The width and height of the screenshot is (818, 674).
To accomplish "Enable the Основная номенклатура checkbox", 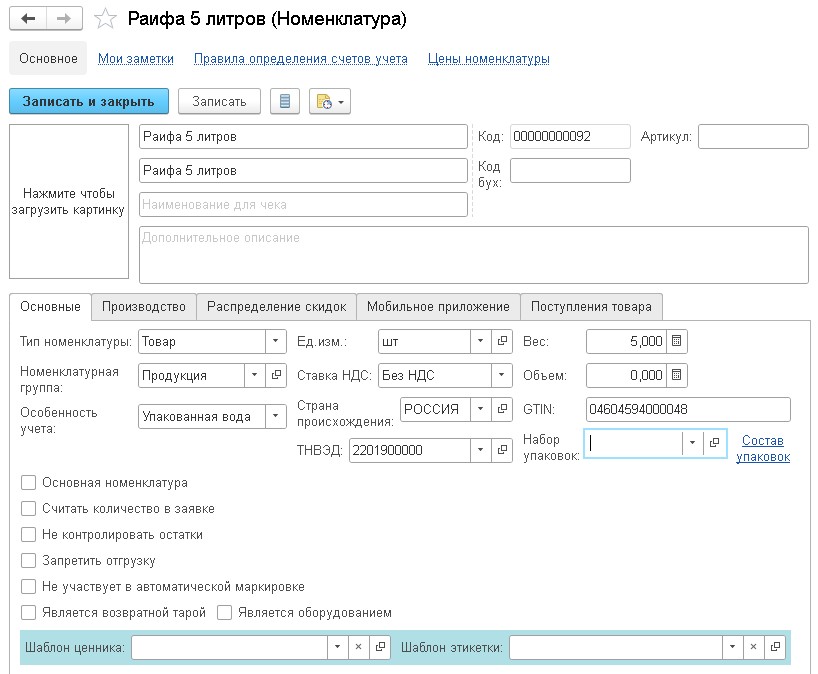I will click(29, 483).
